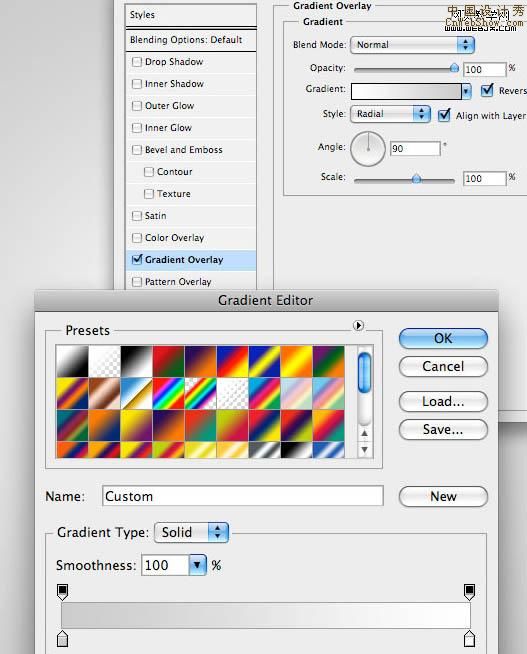The height and width of the screenshot is (654, 527).
Task: Select the right black opacity stop
Action: pos(469,592)
